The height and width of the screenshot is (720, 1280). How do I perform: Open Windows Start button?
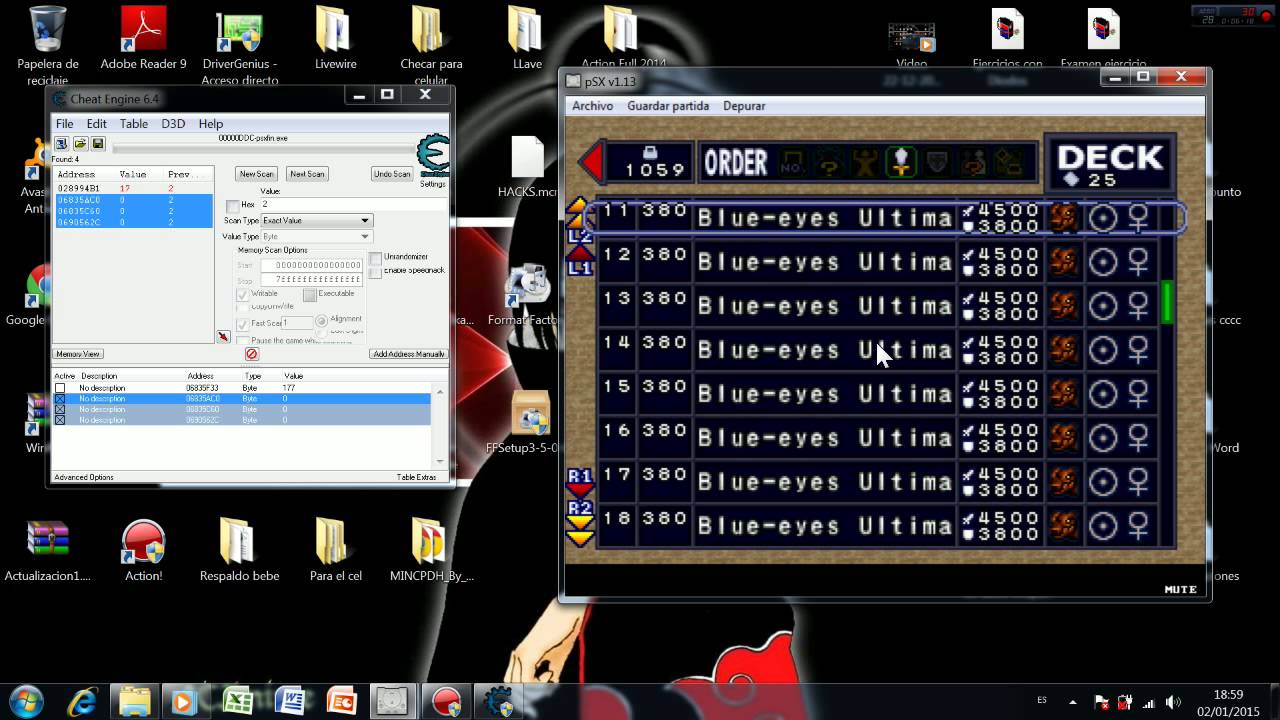[27, 700]
